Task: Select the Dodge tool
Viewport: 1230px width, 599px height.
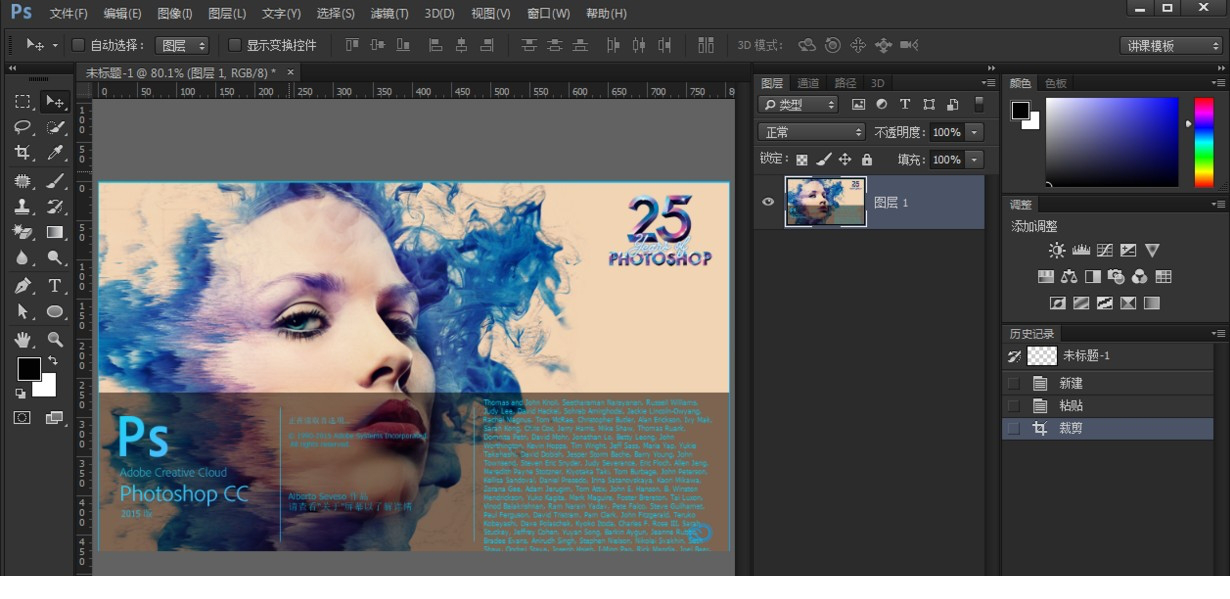Action: (x=55, y=258)
